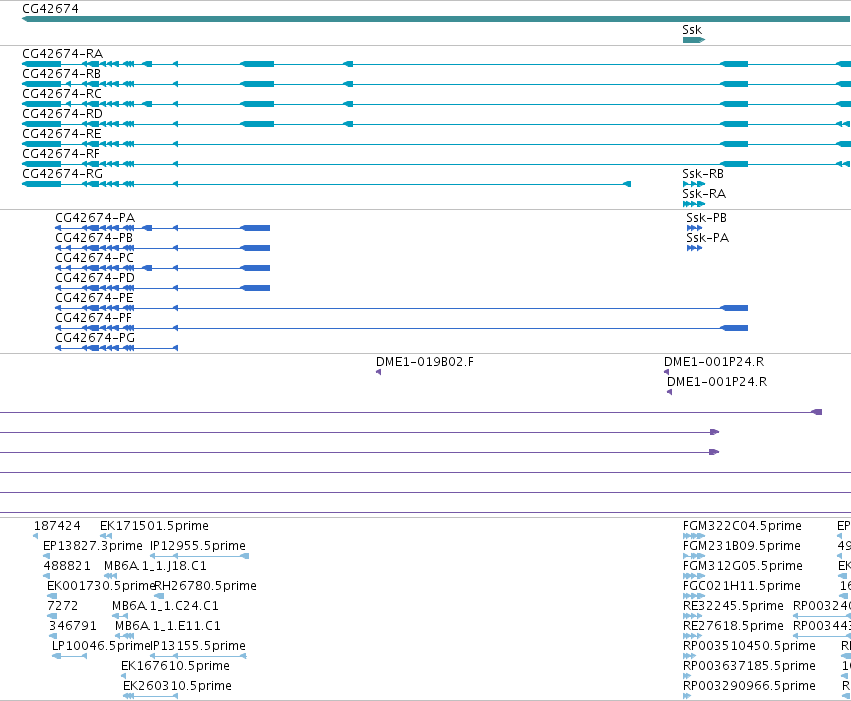This screenshot has height=701, width=851.
Task: Click the 7272 feature label
Action: point(62,607)
